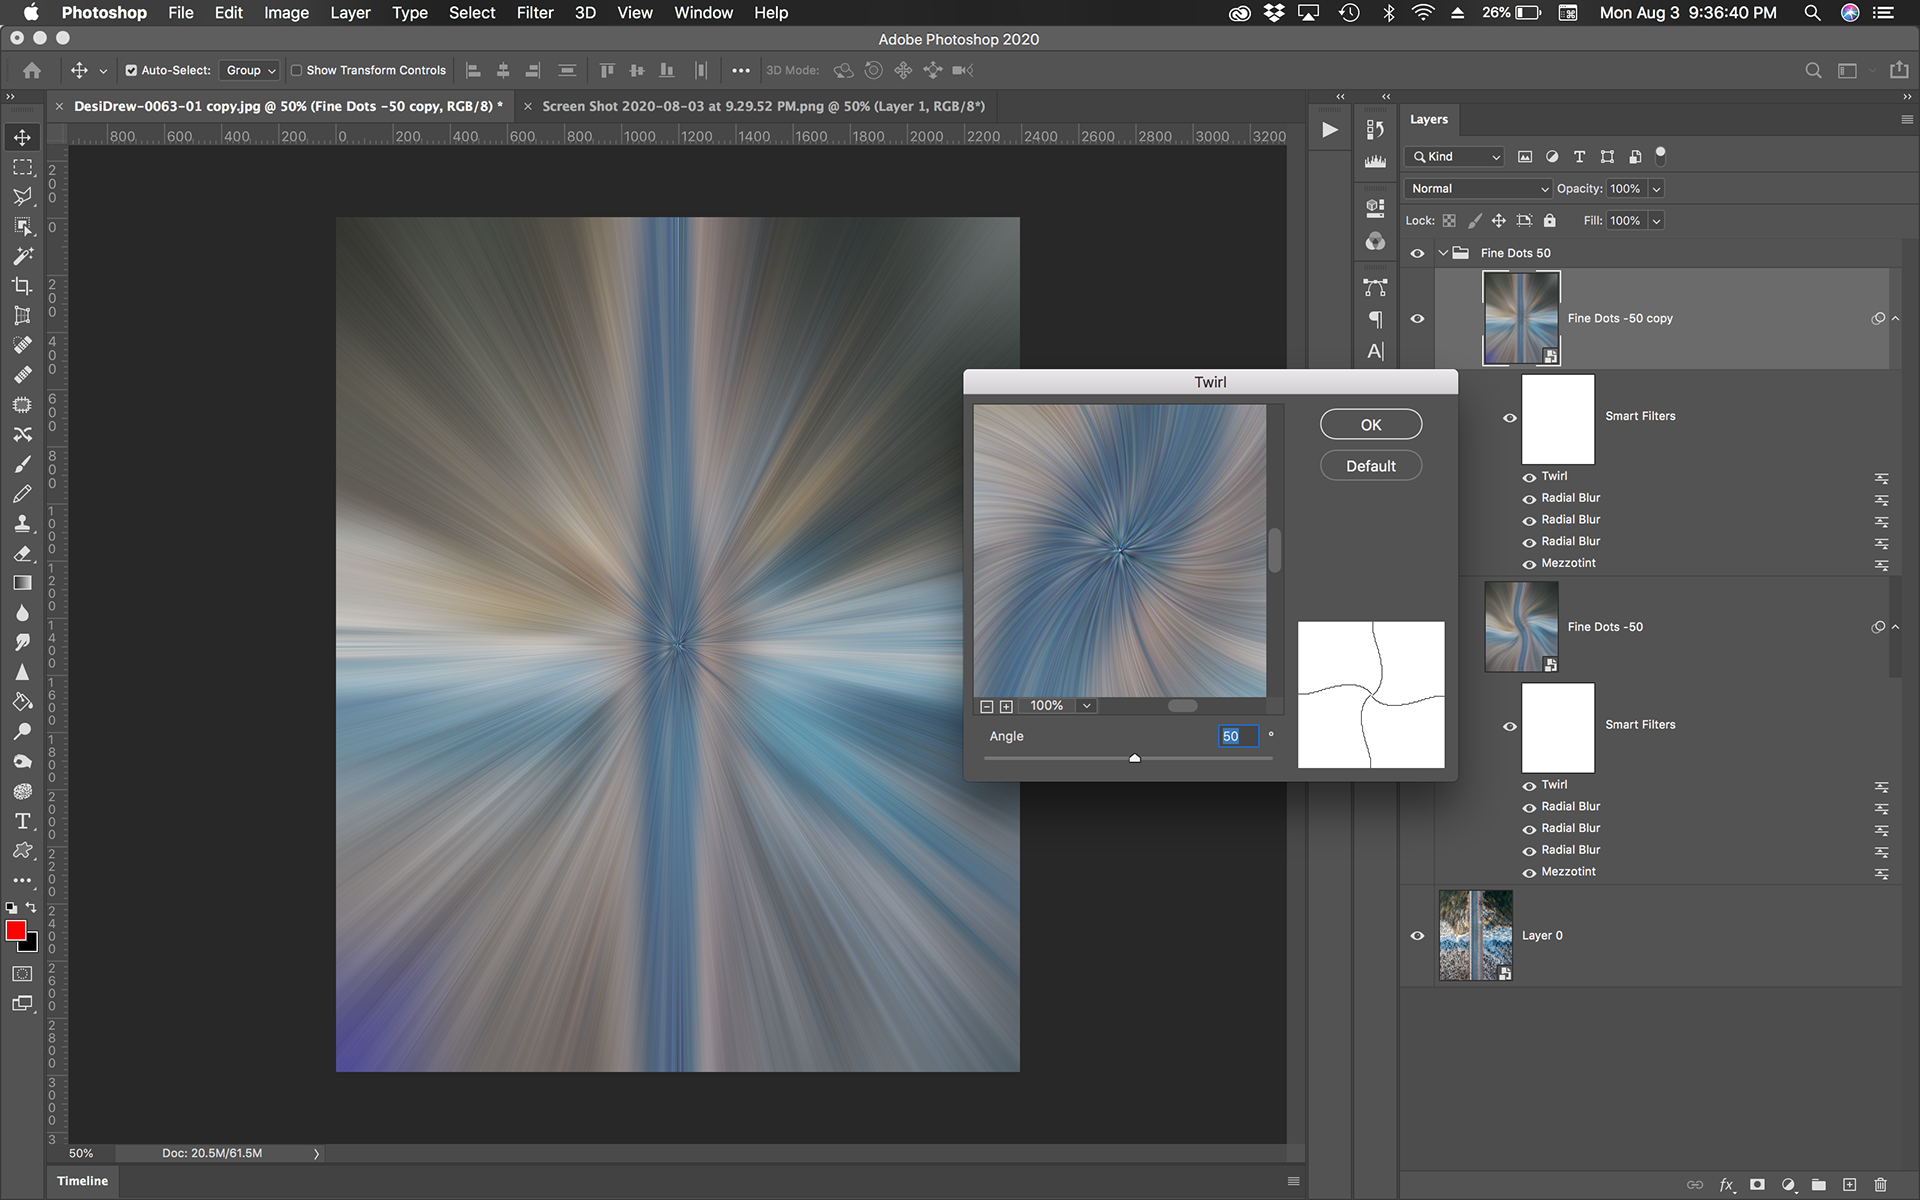Zoom out Twirl preview with minus button
The height and width of the screenshot is (1200, 1920).
(987, 706)
